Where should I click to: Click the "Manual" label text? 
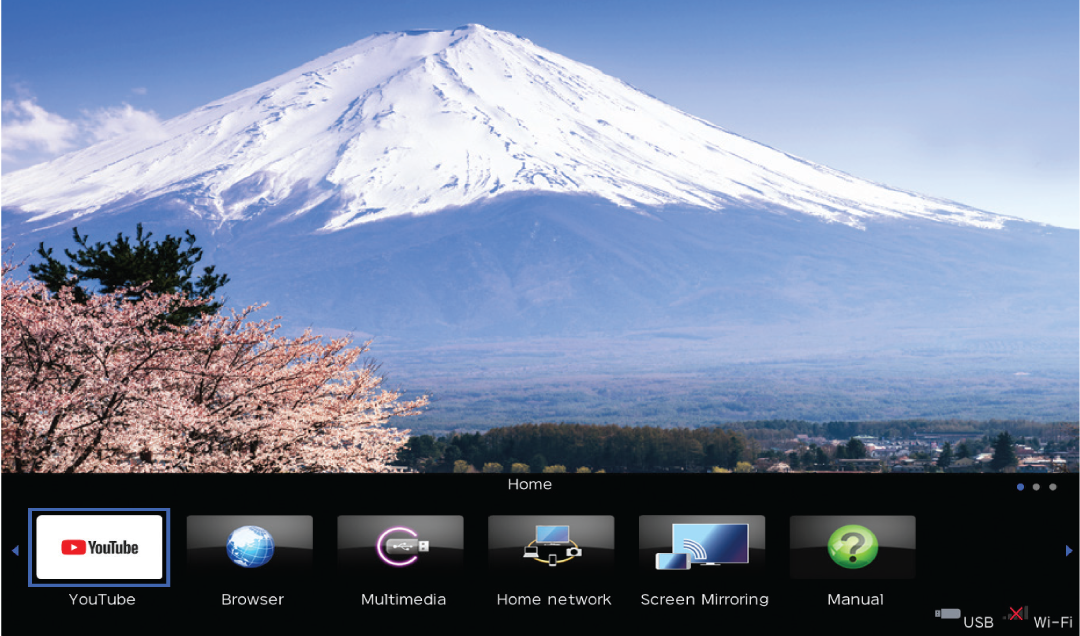[855, 599]
